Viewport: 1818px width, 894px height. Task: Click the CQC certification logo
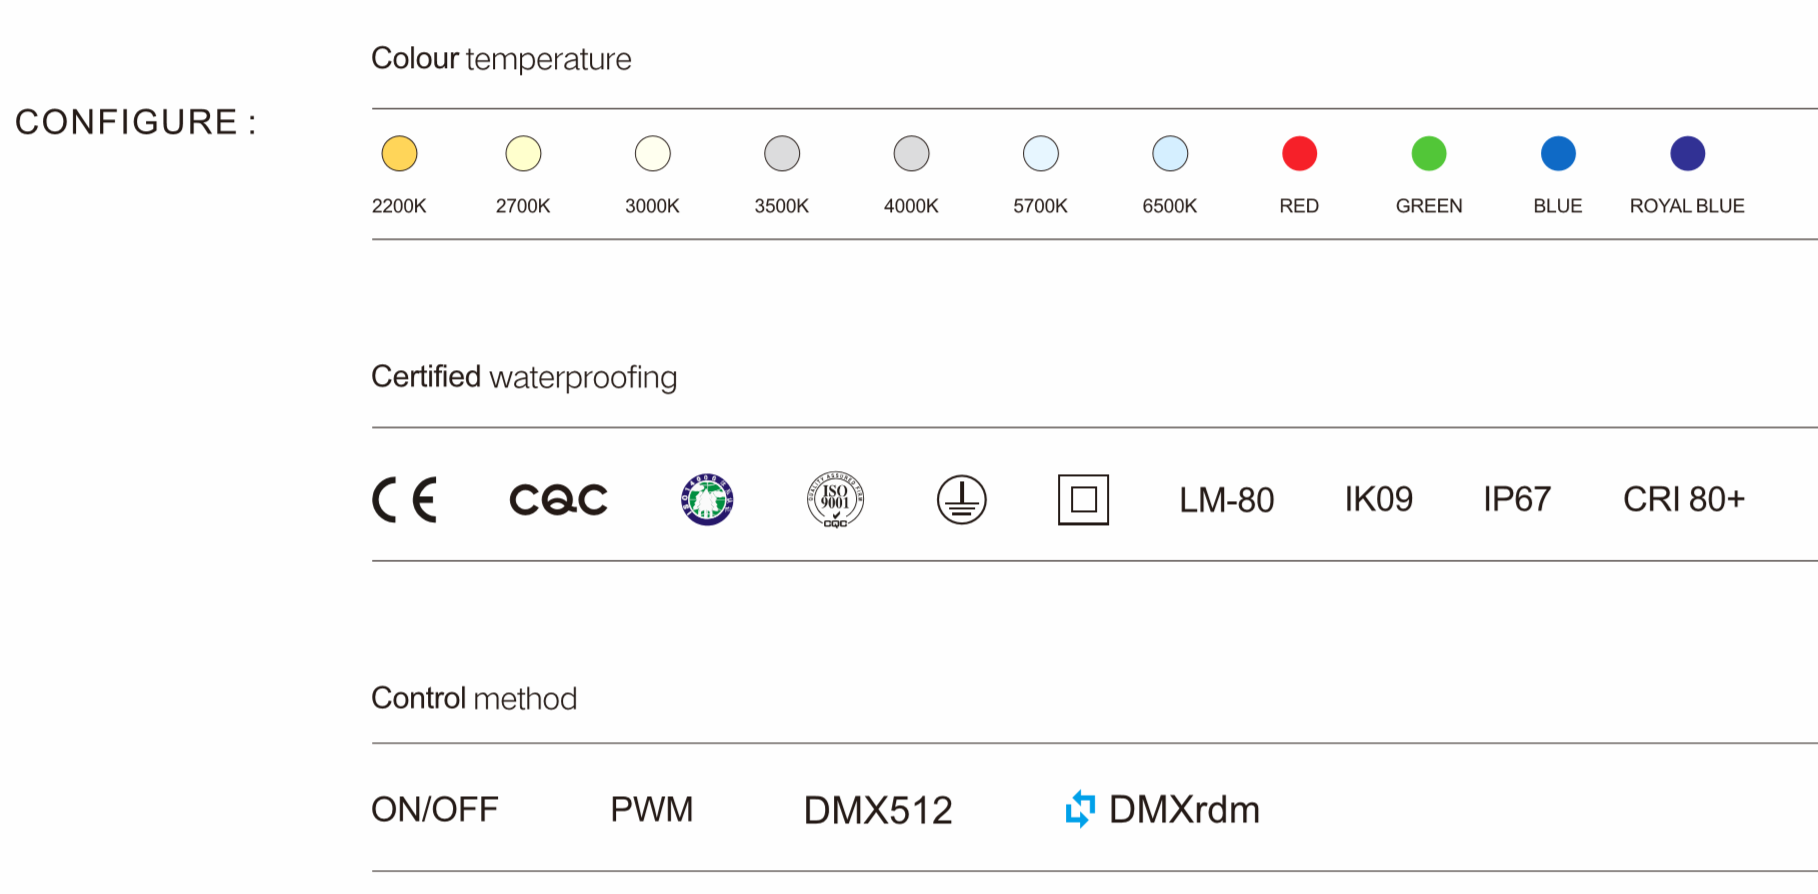tap(558, 500)
